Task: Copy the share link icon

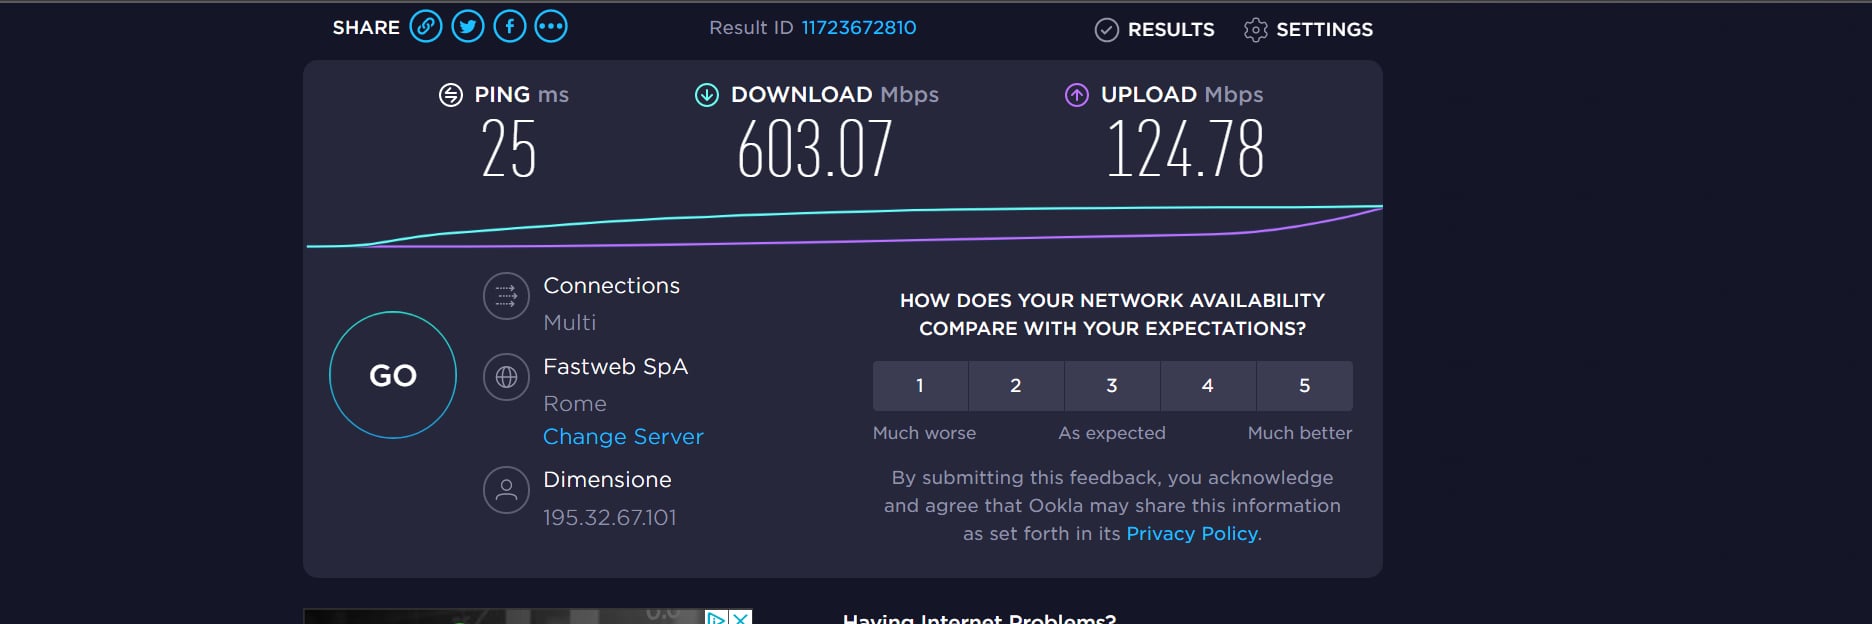Action: pos(426,27)
